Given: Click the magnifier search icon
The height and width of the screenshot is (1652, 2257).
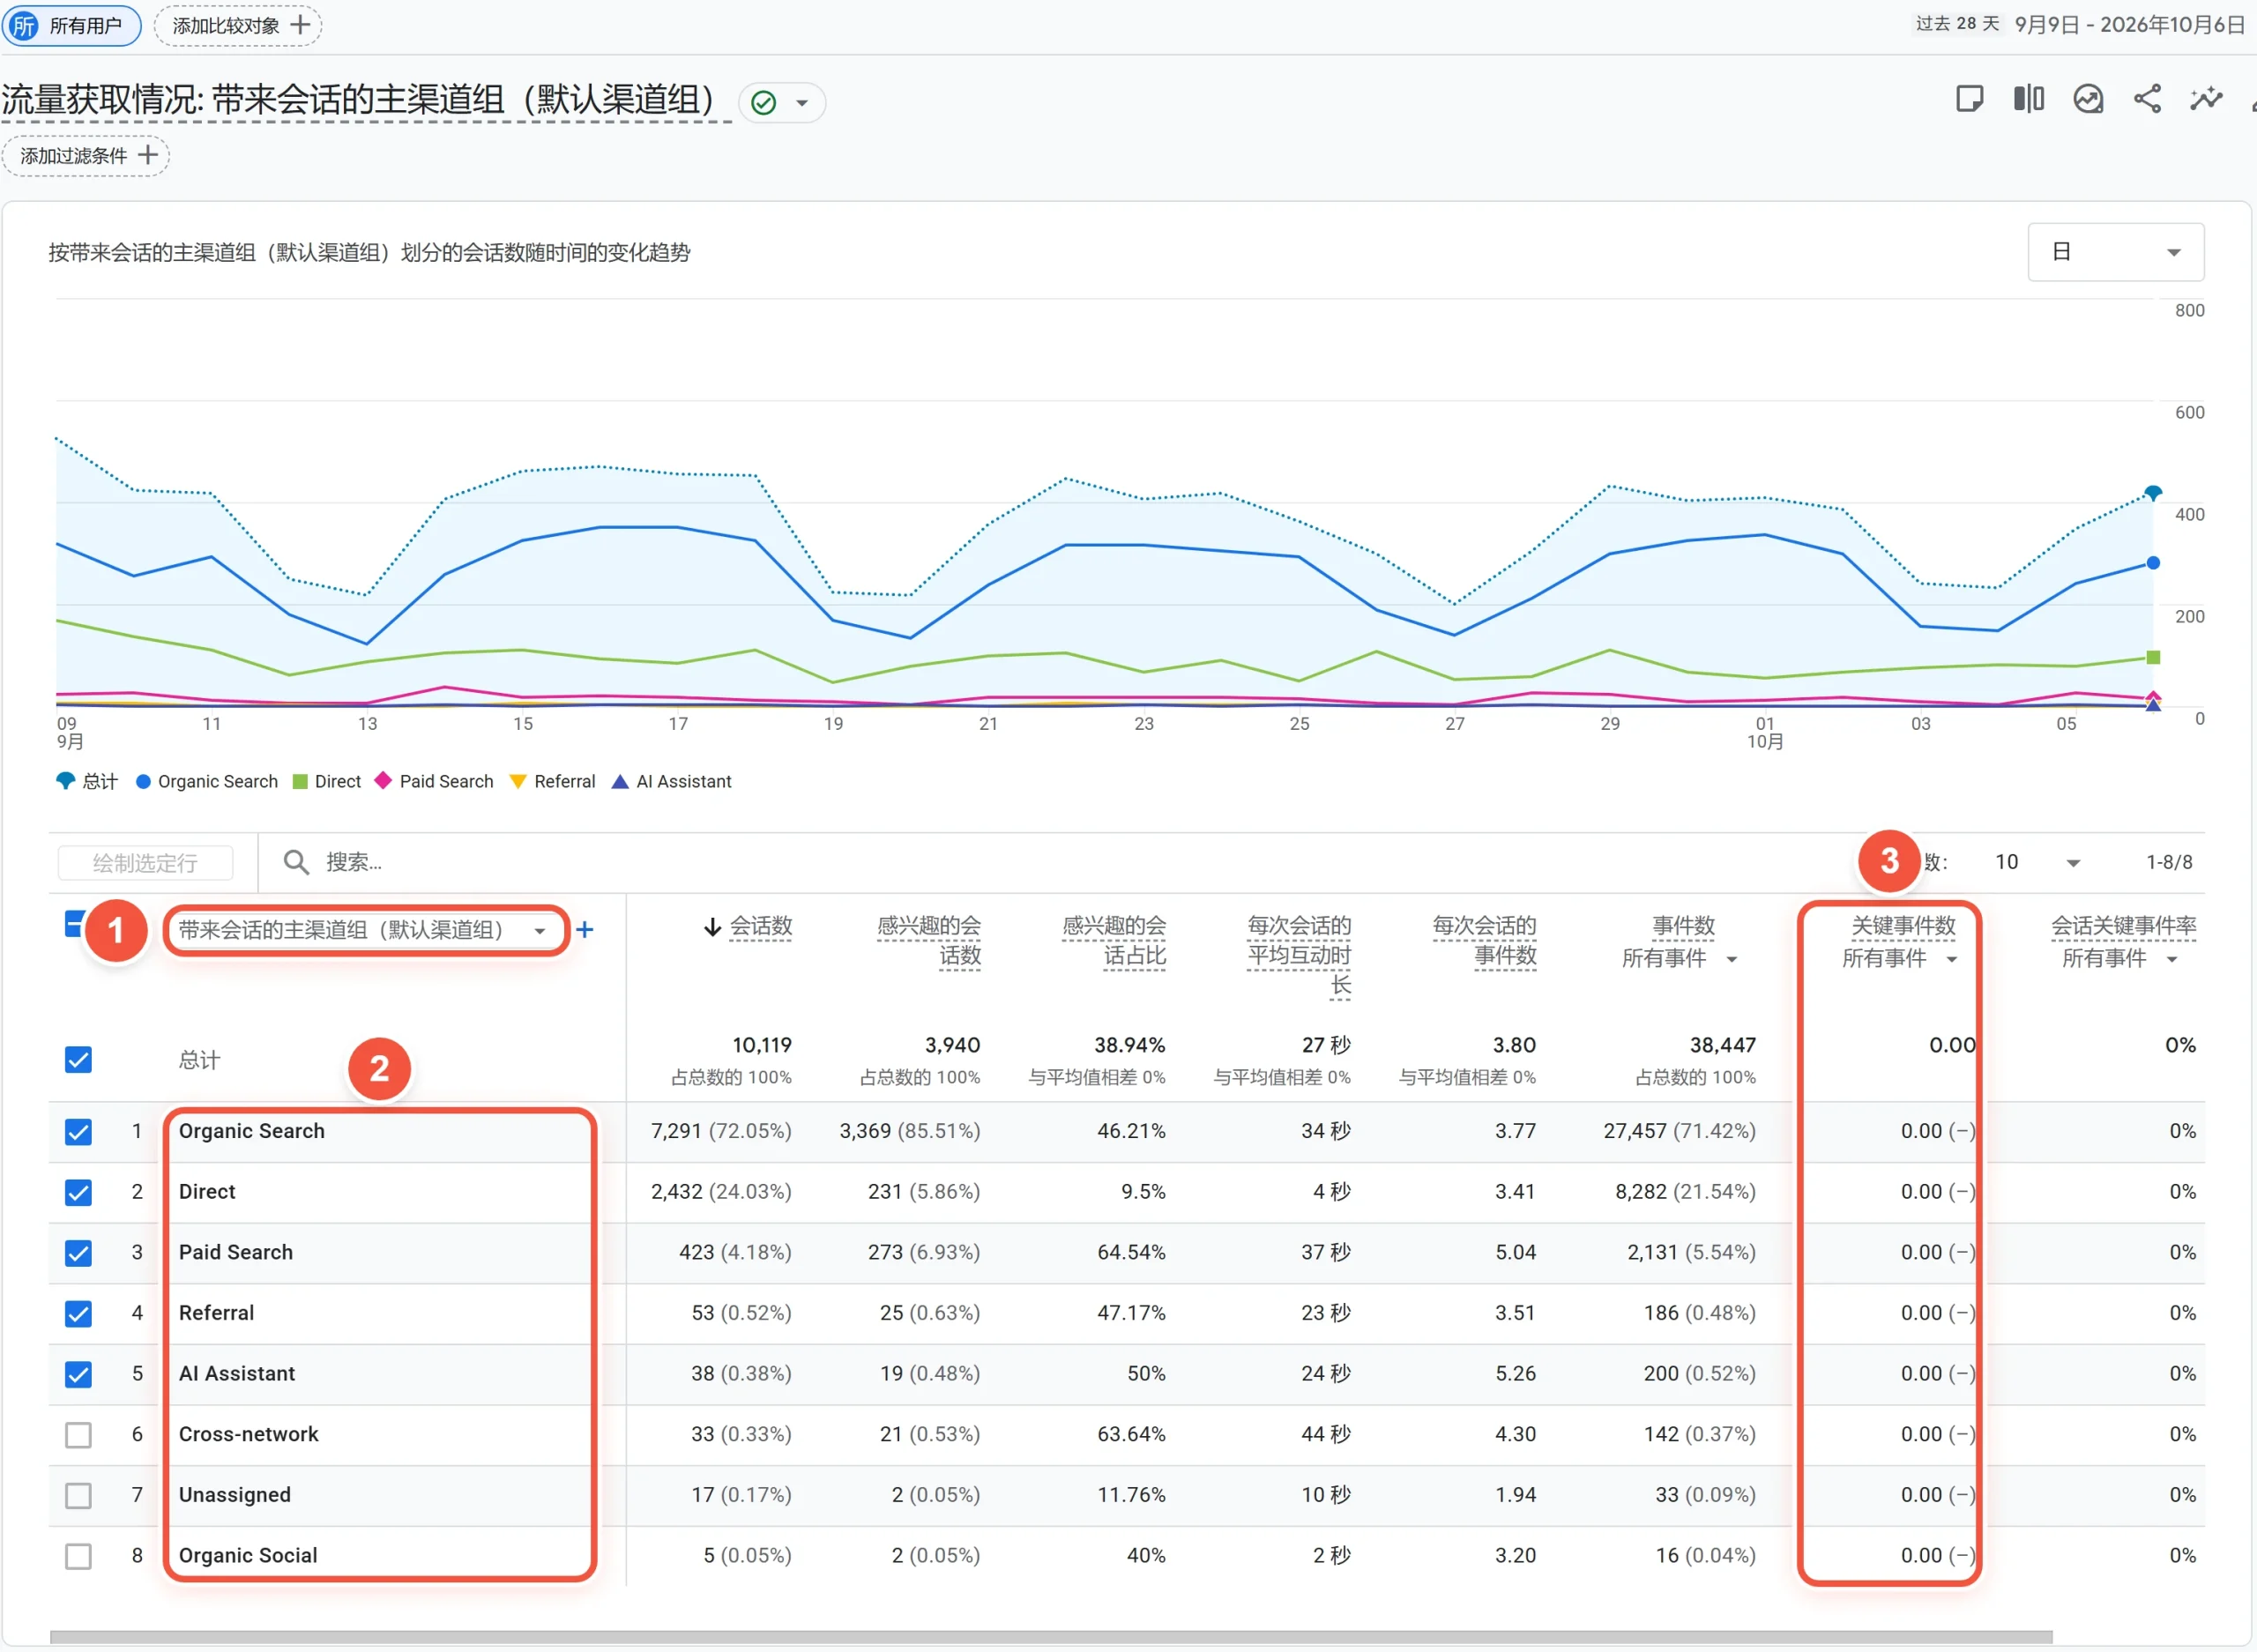Looking at the screenshot, I should tap(295, 862).
